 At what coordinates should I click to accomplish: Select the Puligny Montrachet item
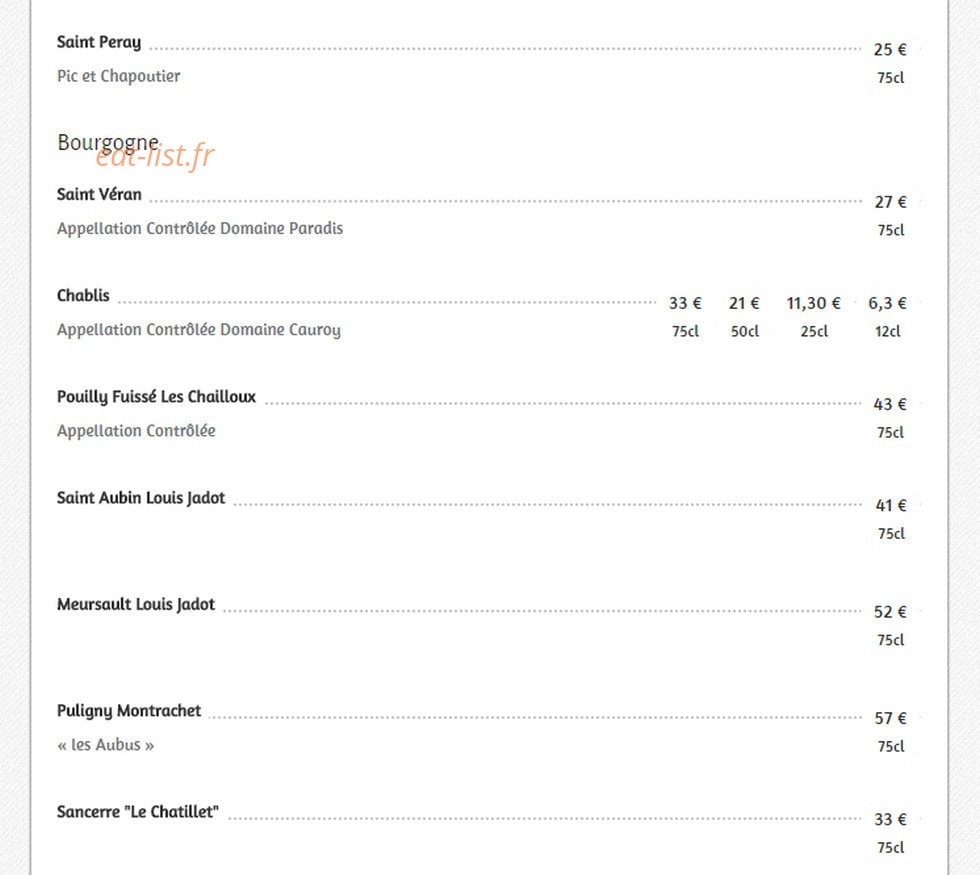129,711
